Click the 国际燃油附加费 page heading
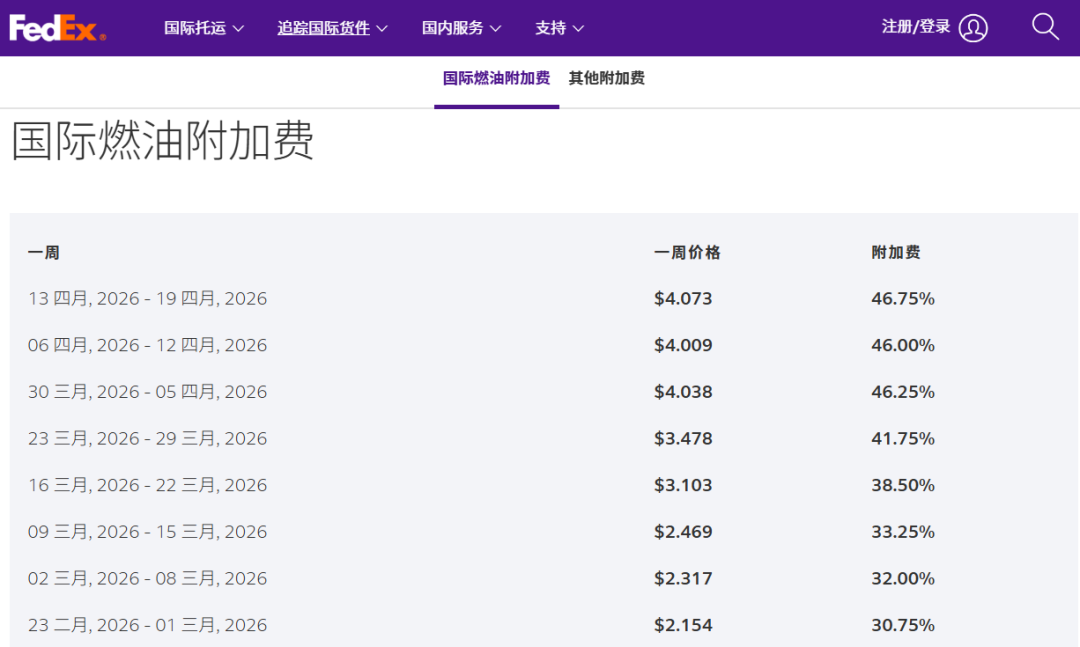The height and width of the screenshot is (647, 1080). pyautogui.click(x=163, y=141)
